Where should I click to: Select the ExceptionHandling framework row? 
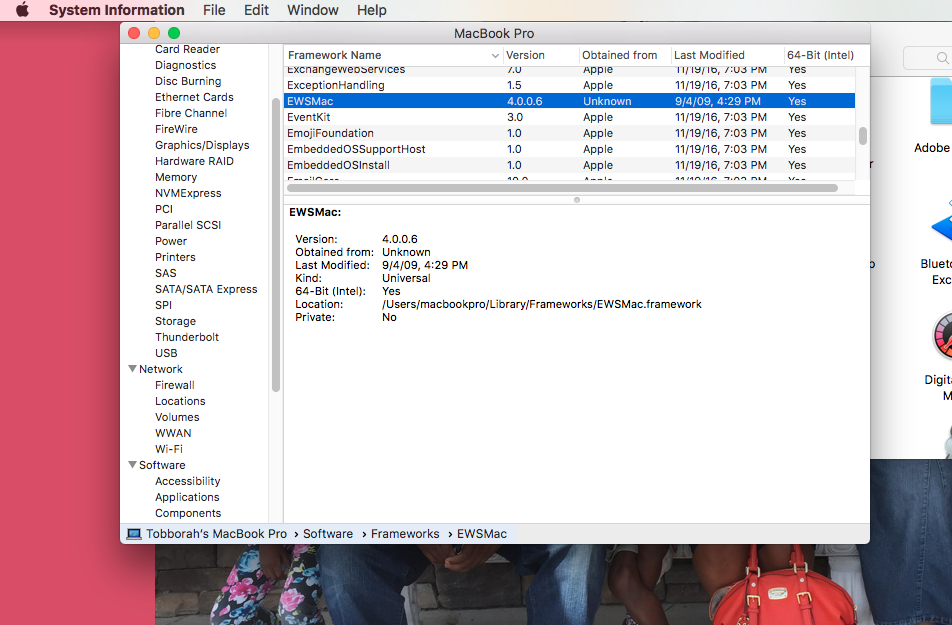point(570,85)
